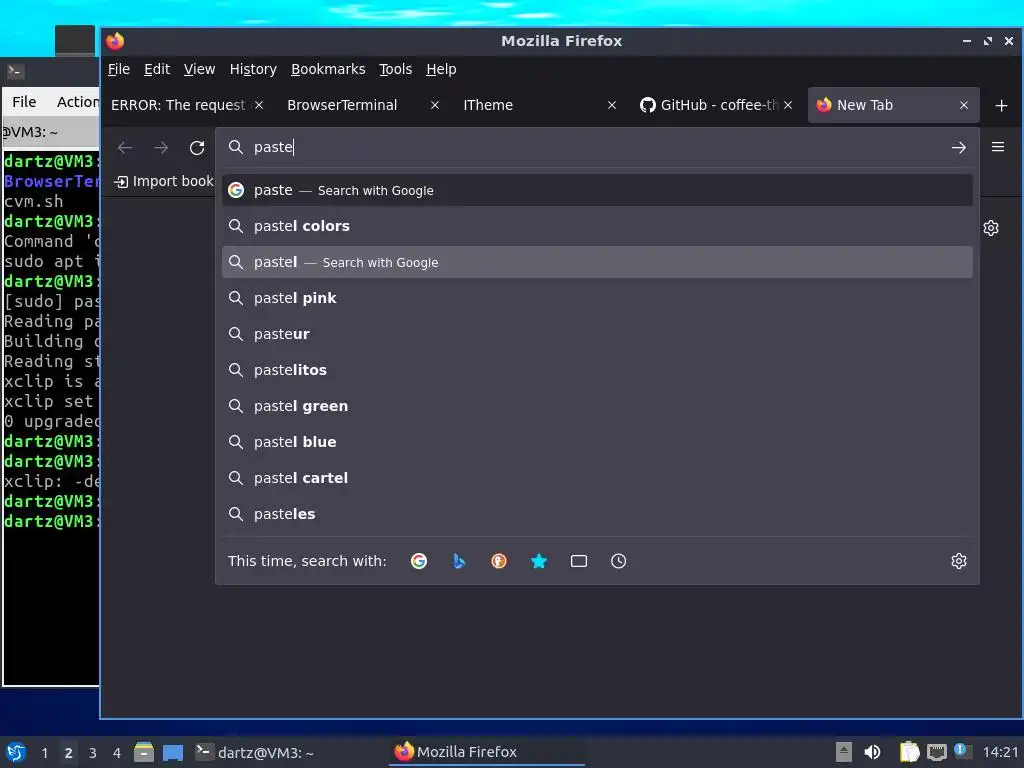
Task: Search history with the clock icon
Action: (x=618, y=561)
